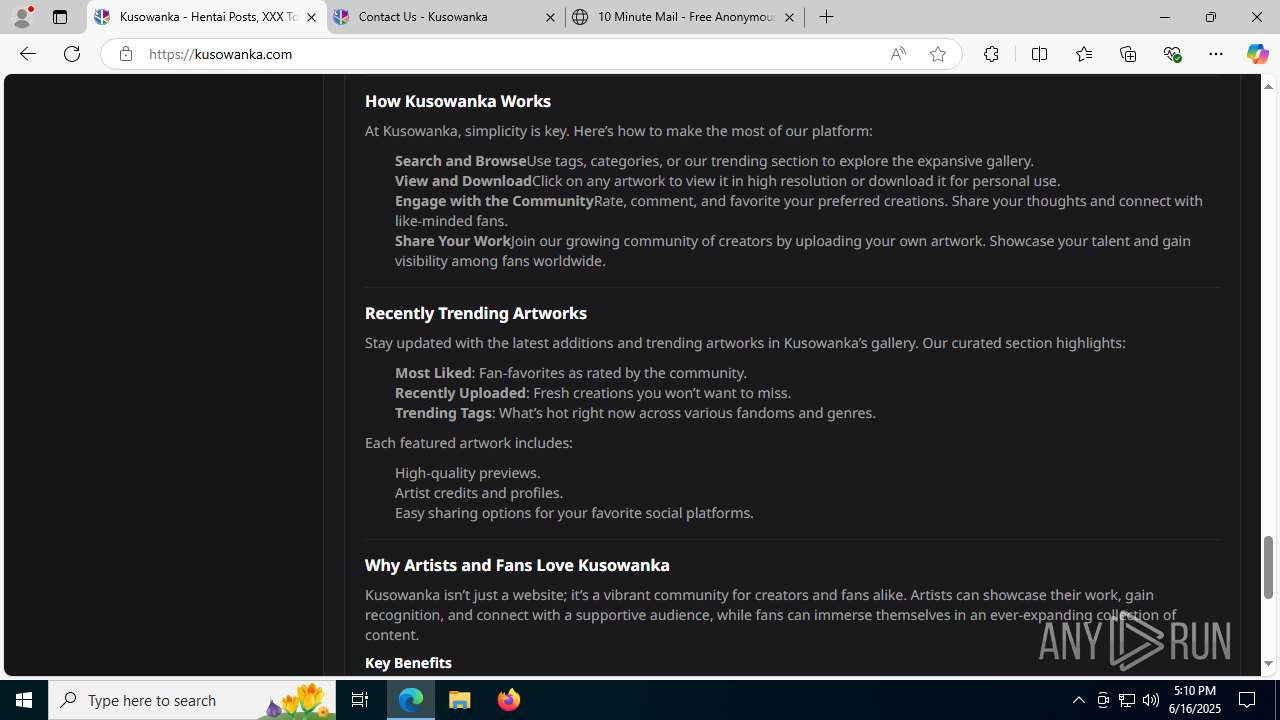Switch to the 10 Minute Mail tab

pyautogui.click(x=685, y=17)
